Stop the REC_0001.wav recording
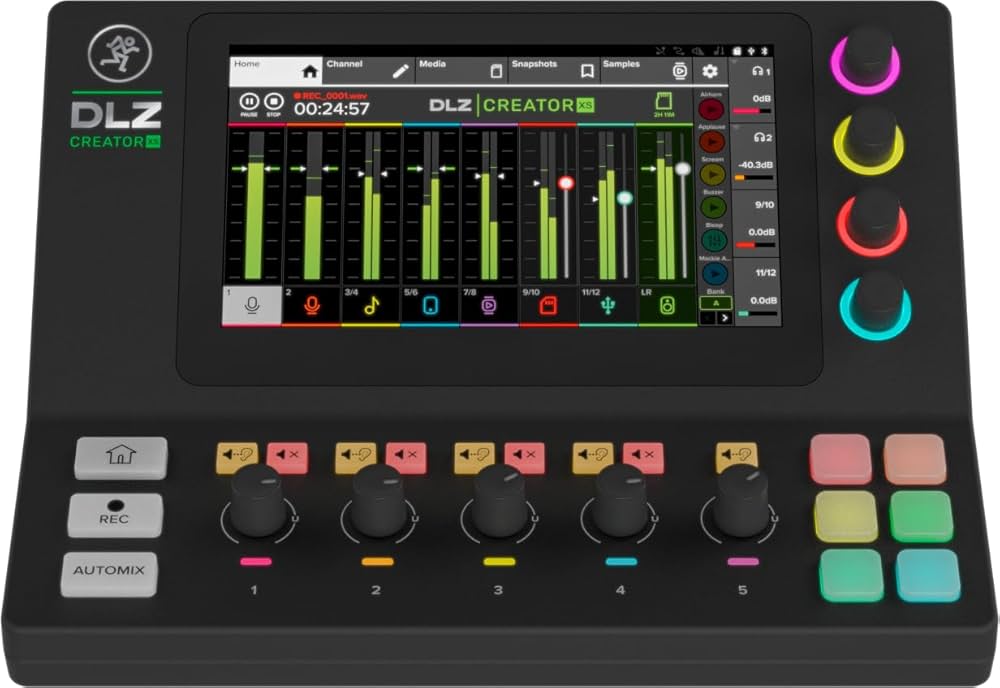This screenshot has width=1000, height=688. pyautogui.click(x=273, y=101)
